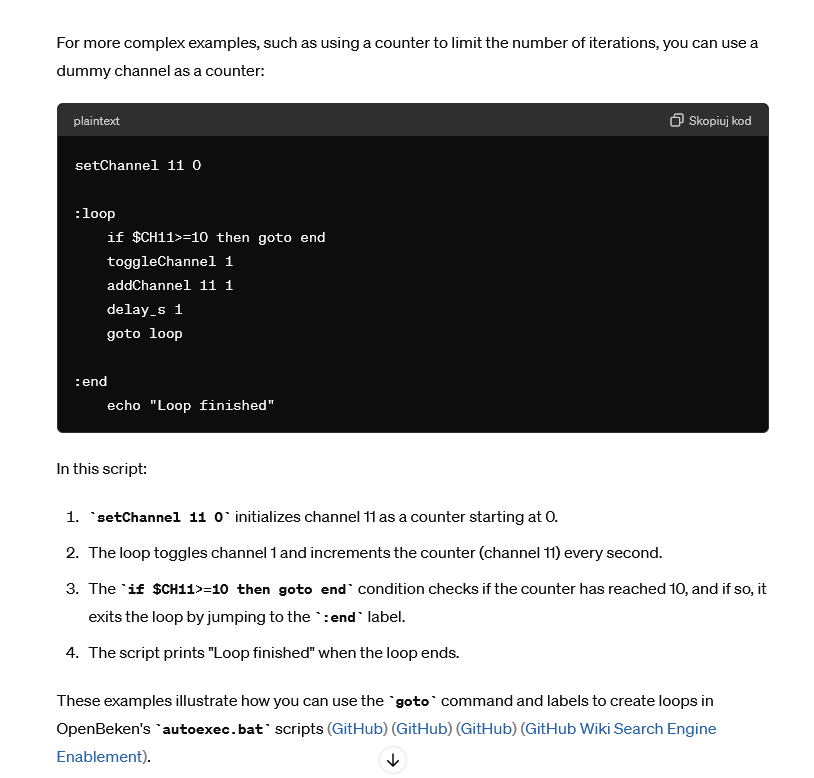Open the first GitHub source link
This screenshot has height=778, width=814.
click(358, 729)
